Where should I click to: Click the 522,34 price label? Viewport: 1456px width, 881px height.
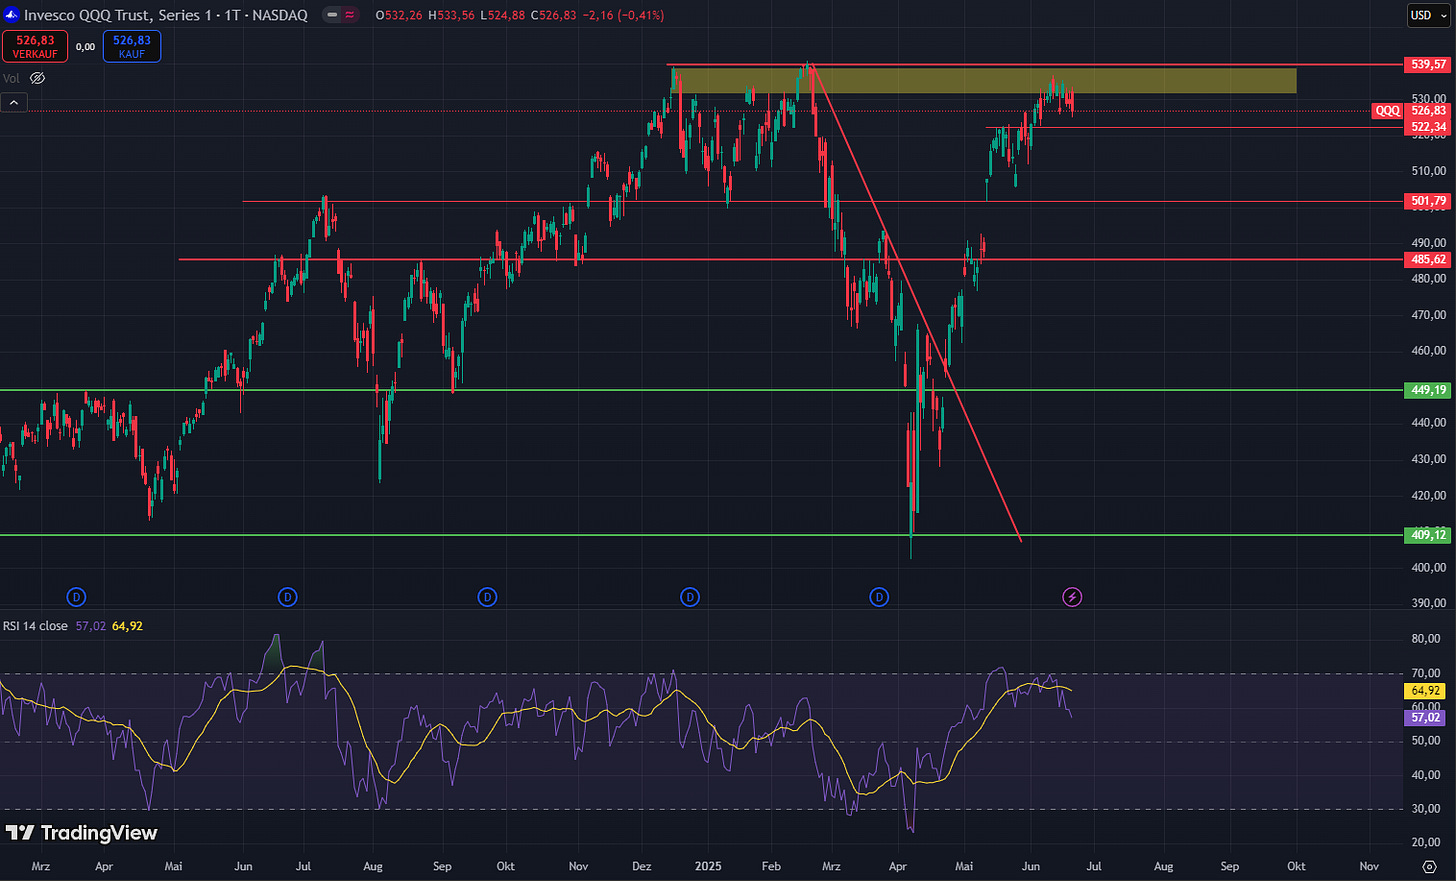pyautogui.click(x=1428, y=127)
